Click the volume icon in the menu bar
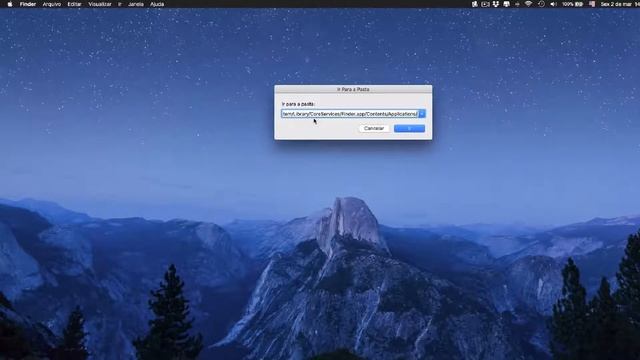This screenshot has height=360, width=640. tap(553, 4)
